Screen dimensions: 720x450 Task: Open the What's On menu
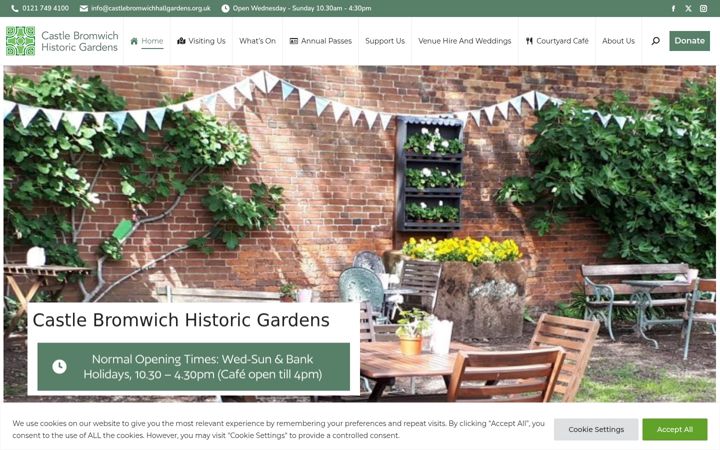tap(257, 41)
